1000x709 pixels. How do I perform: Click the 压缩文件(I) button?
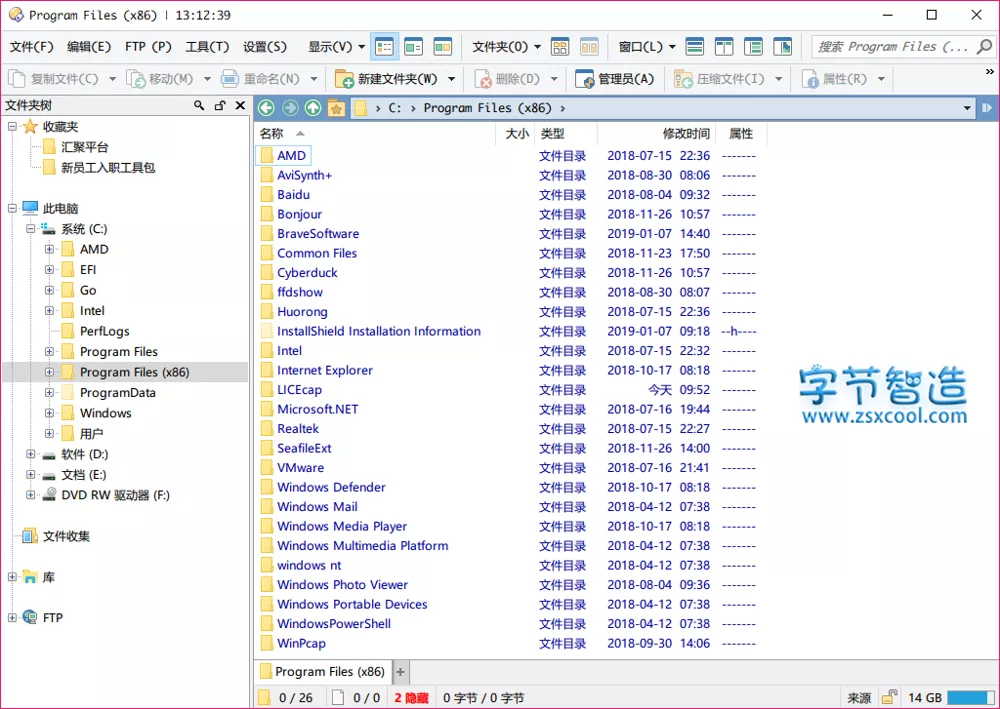pyautogui.click(x=719, y=79)
